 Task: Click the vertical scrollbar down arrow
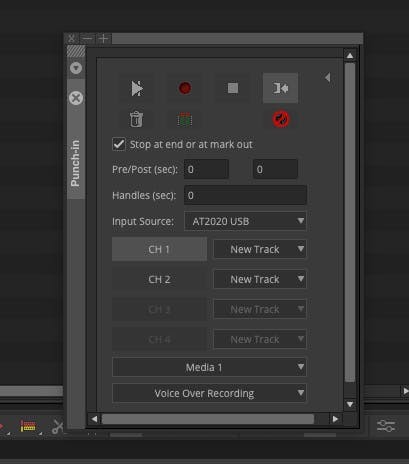(x=350, y=404)
